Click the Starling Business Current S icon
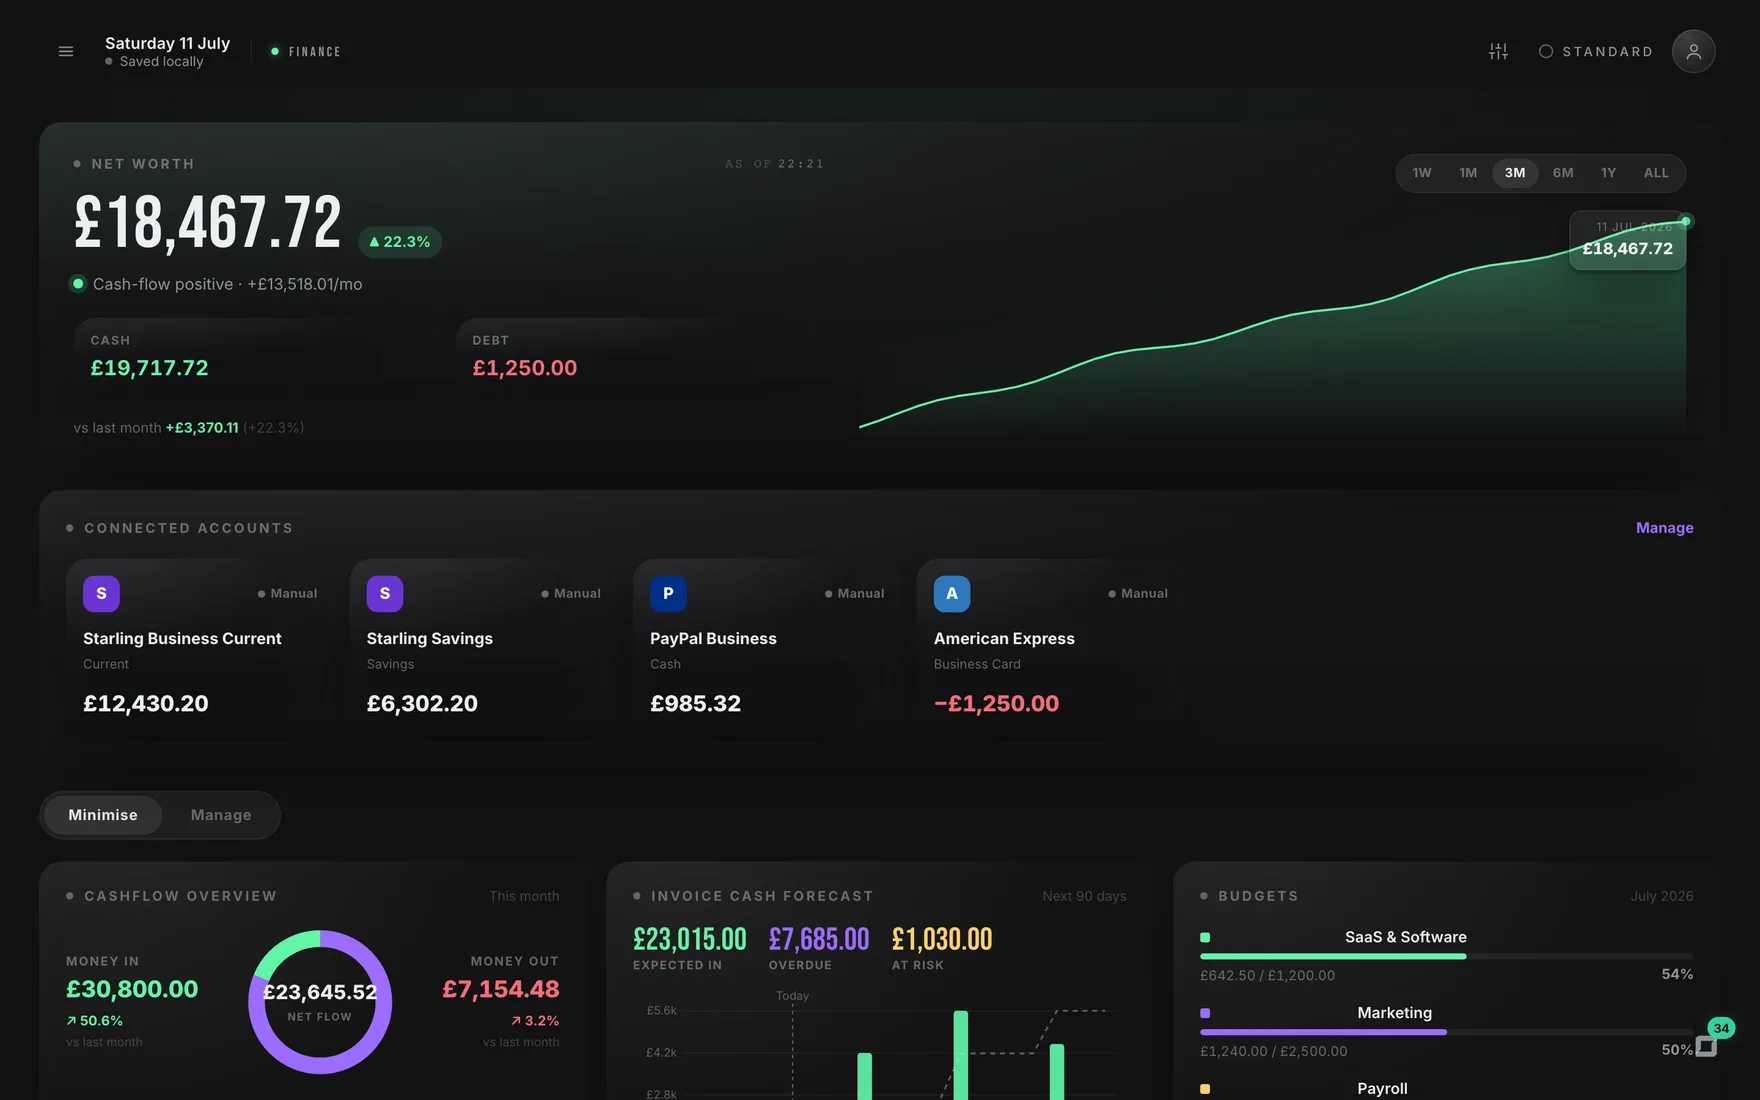The image size is (1760, 1100). point(101,593)
